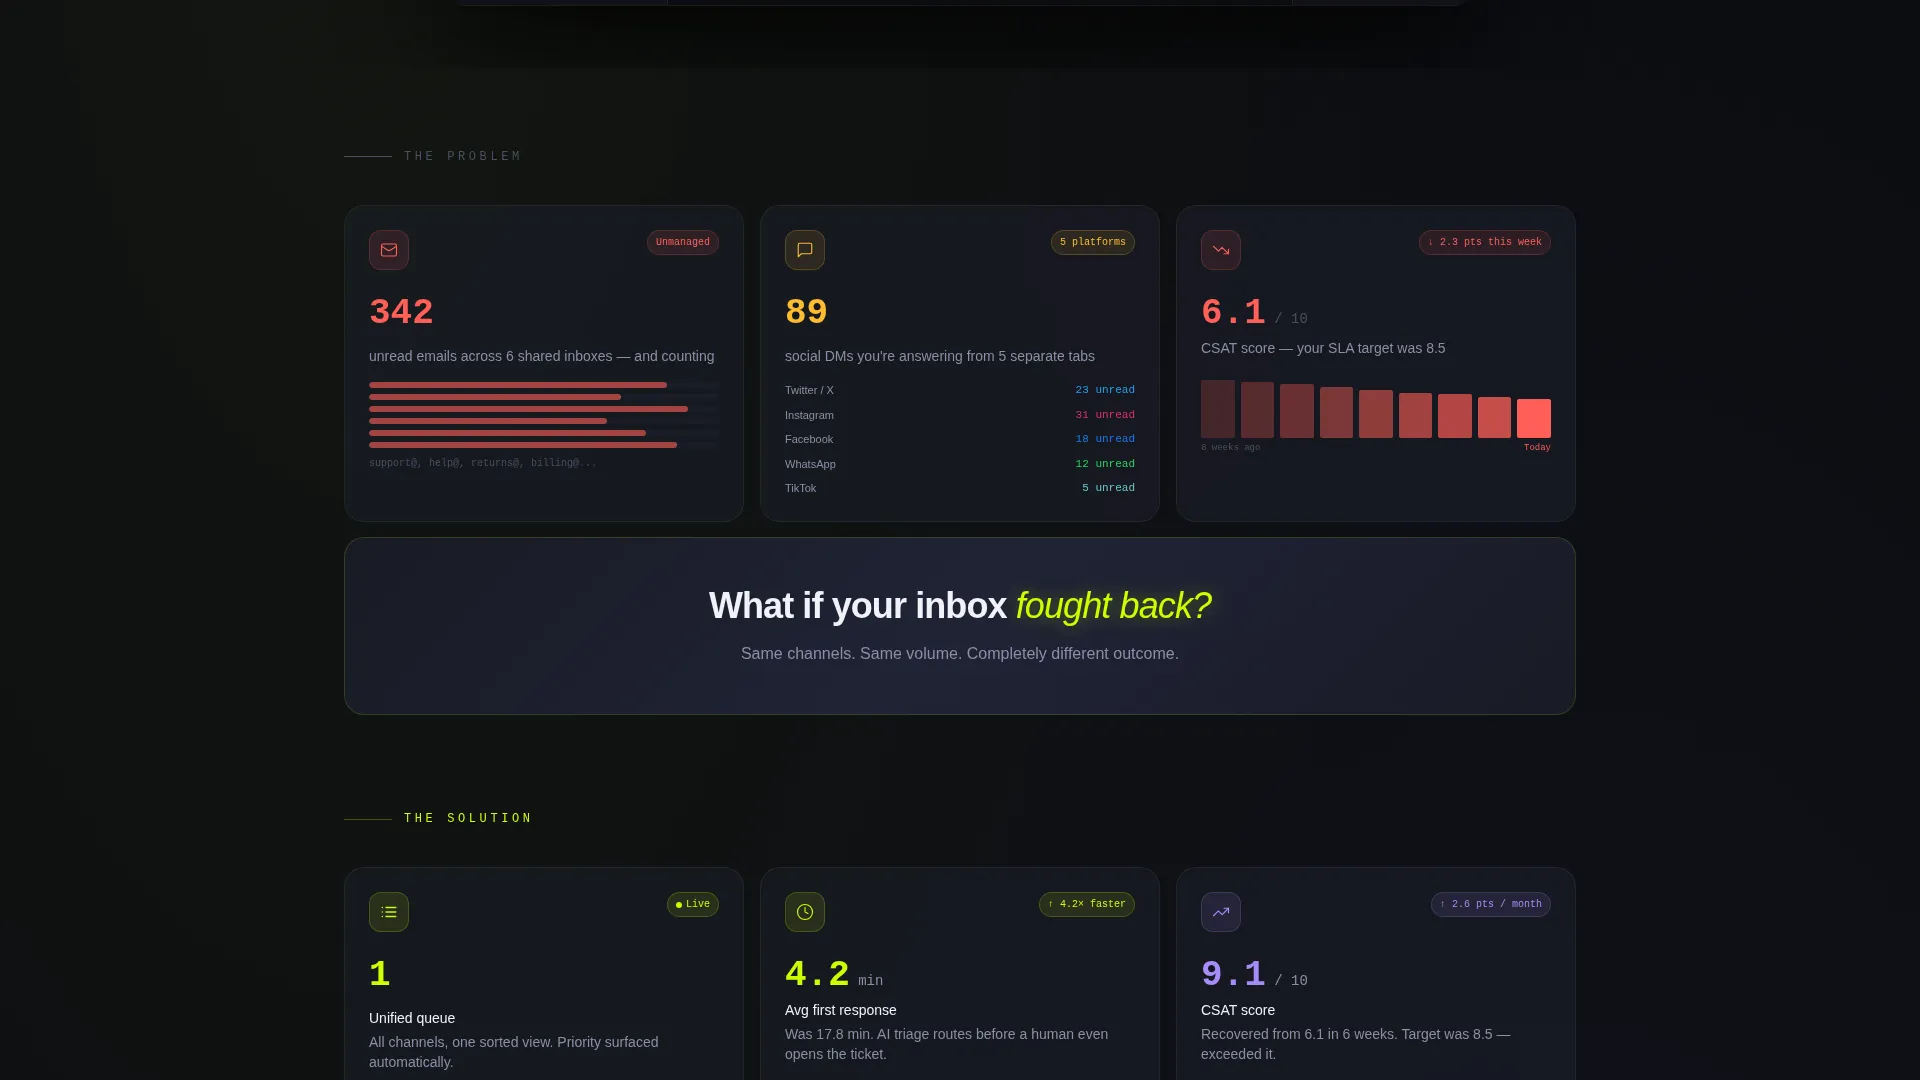Select the Twitter / X row

click(x=960, y=390)
